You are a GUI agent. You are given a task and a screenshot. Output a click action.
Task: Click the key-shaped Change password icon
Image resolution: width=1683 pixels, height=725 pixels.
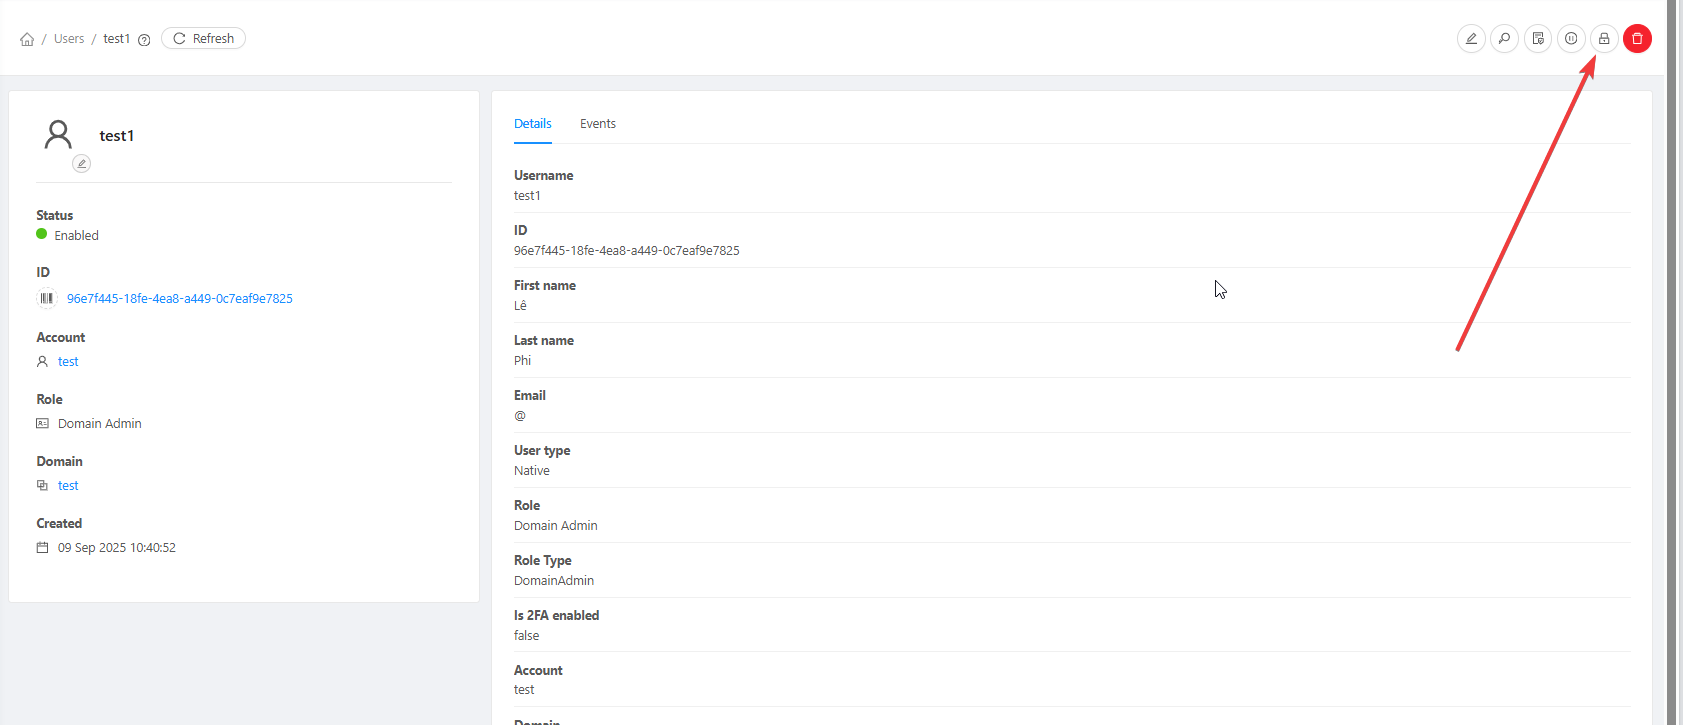tap(1504, 39)
